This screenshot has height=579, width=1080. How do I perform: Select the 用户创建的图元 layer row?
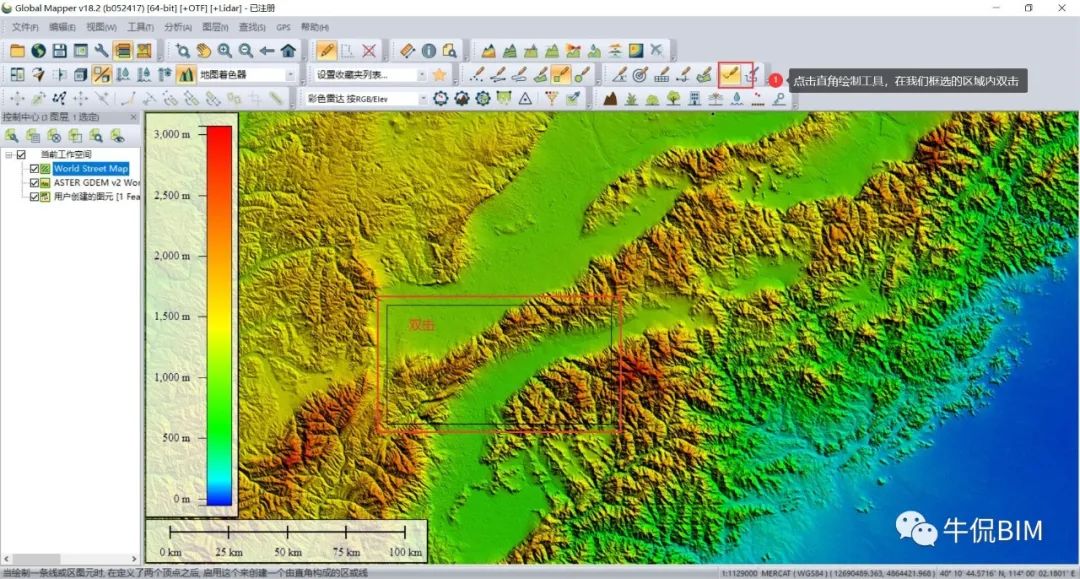(x=96, y=196)
